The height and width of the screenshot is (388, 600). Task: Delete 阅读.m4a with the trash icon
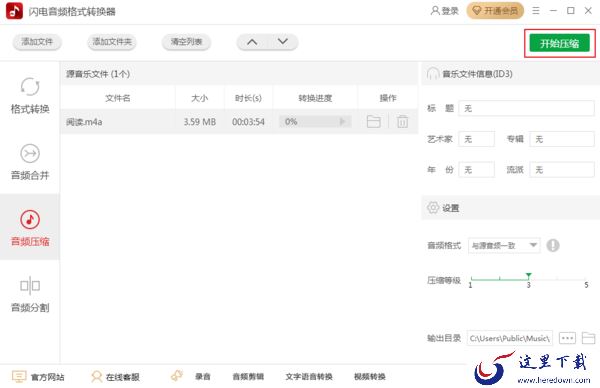click(402, 122)
